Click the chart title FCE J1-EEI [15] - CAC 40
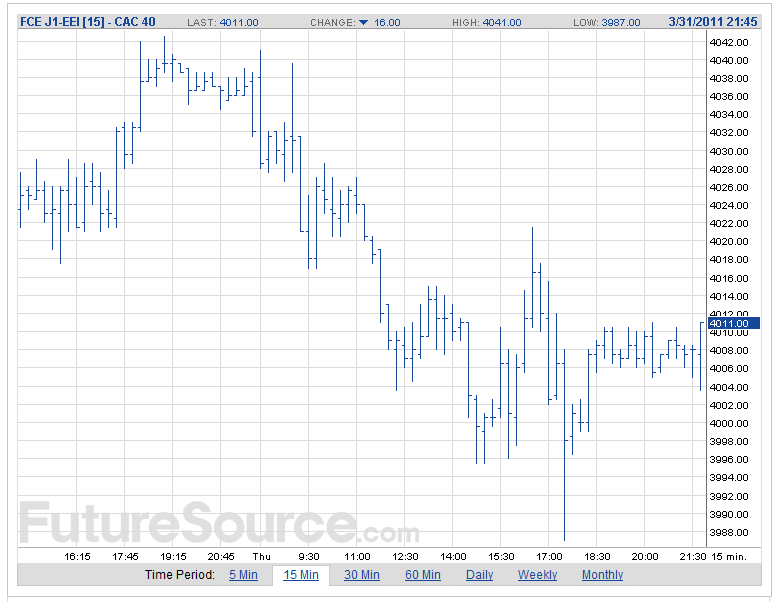Screen dimensions: 777x602 click(x=87, y=22)
